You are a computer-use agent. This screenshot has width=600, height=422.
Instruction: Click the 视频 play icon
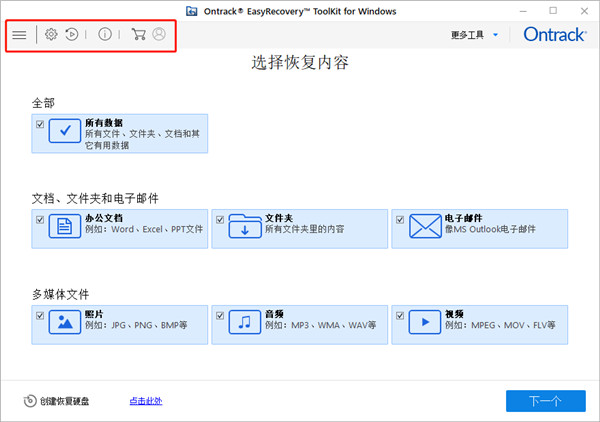pyautogui.click(x=425, y=322)
